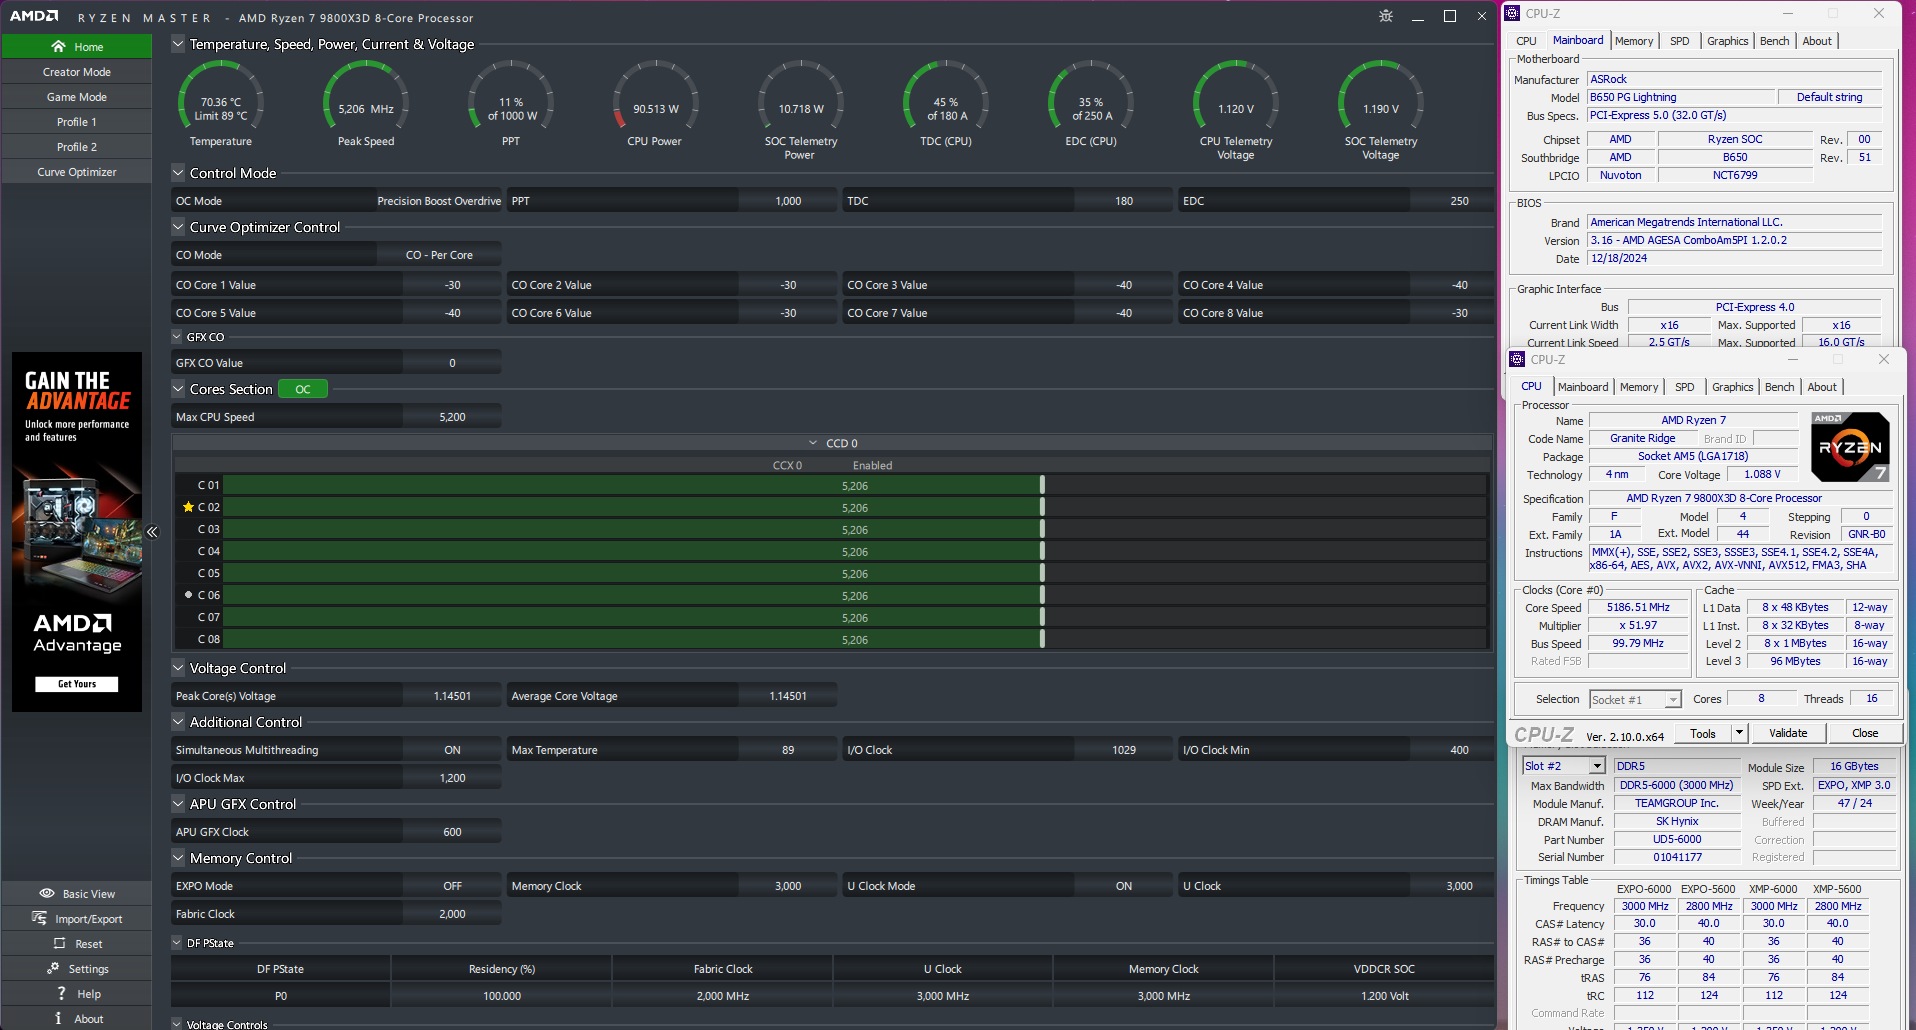
Task: Click the Max Temperature value 89
Action: (x=788, y=750)
